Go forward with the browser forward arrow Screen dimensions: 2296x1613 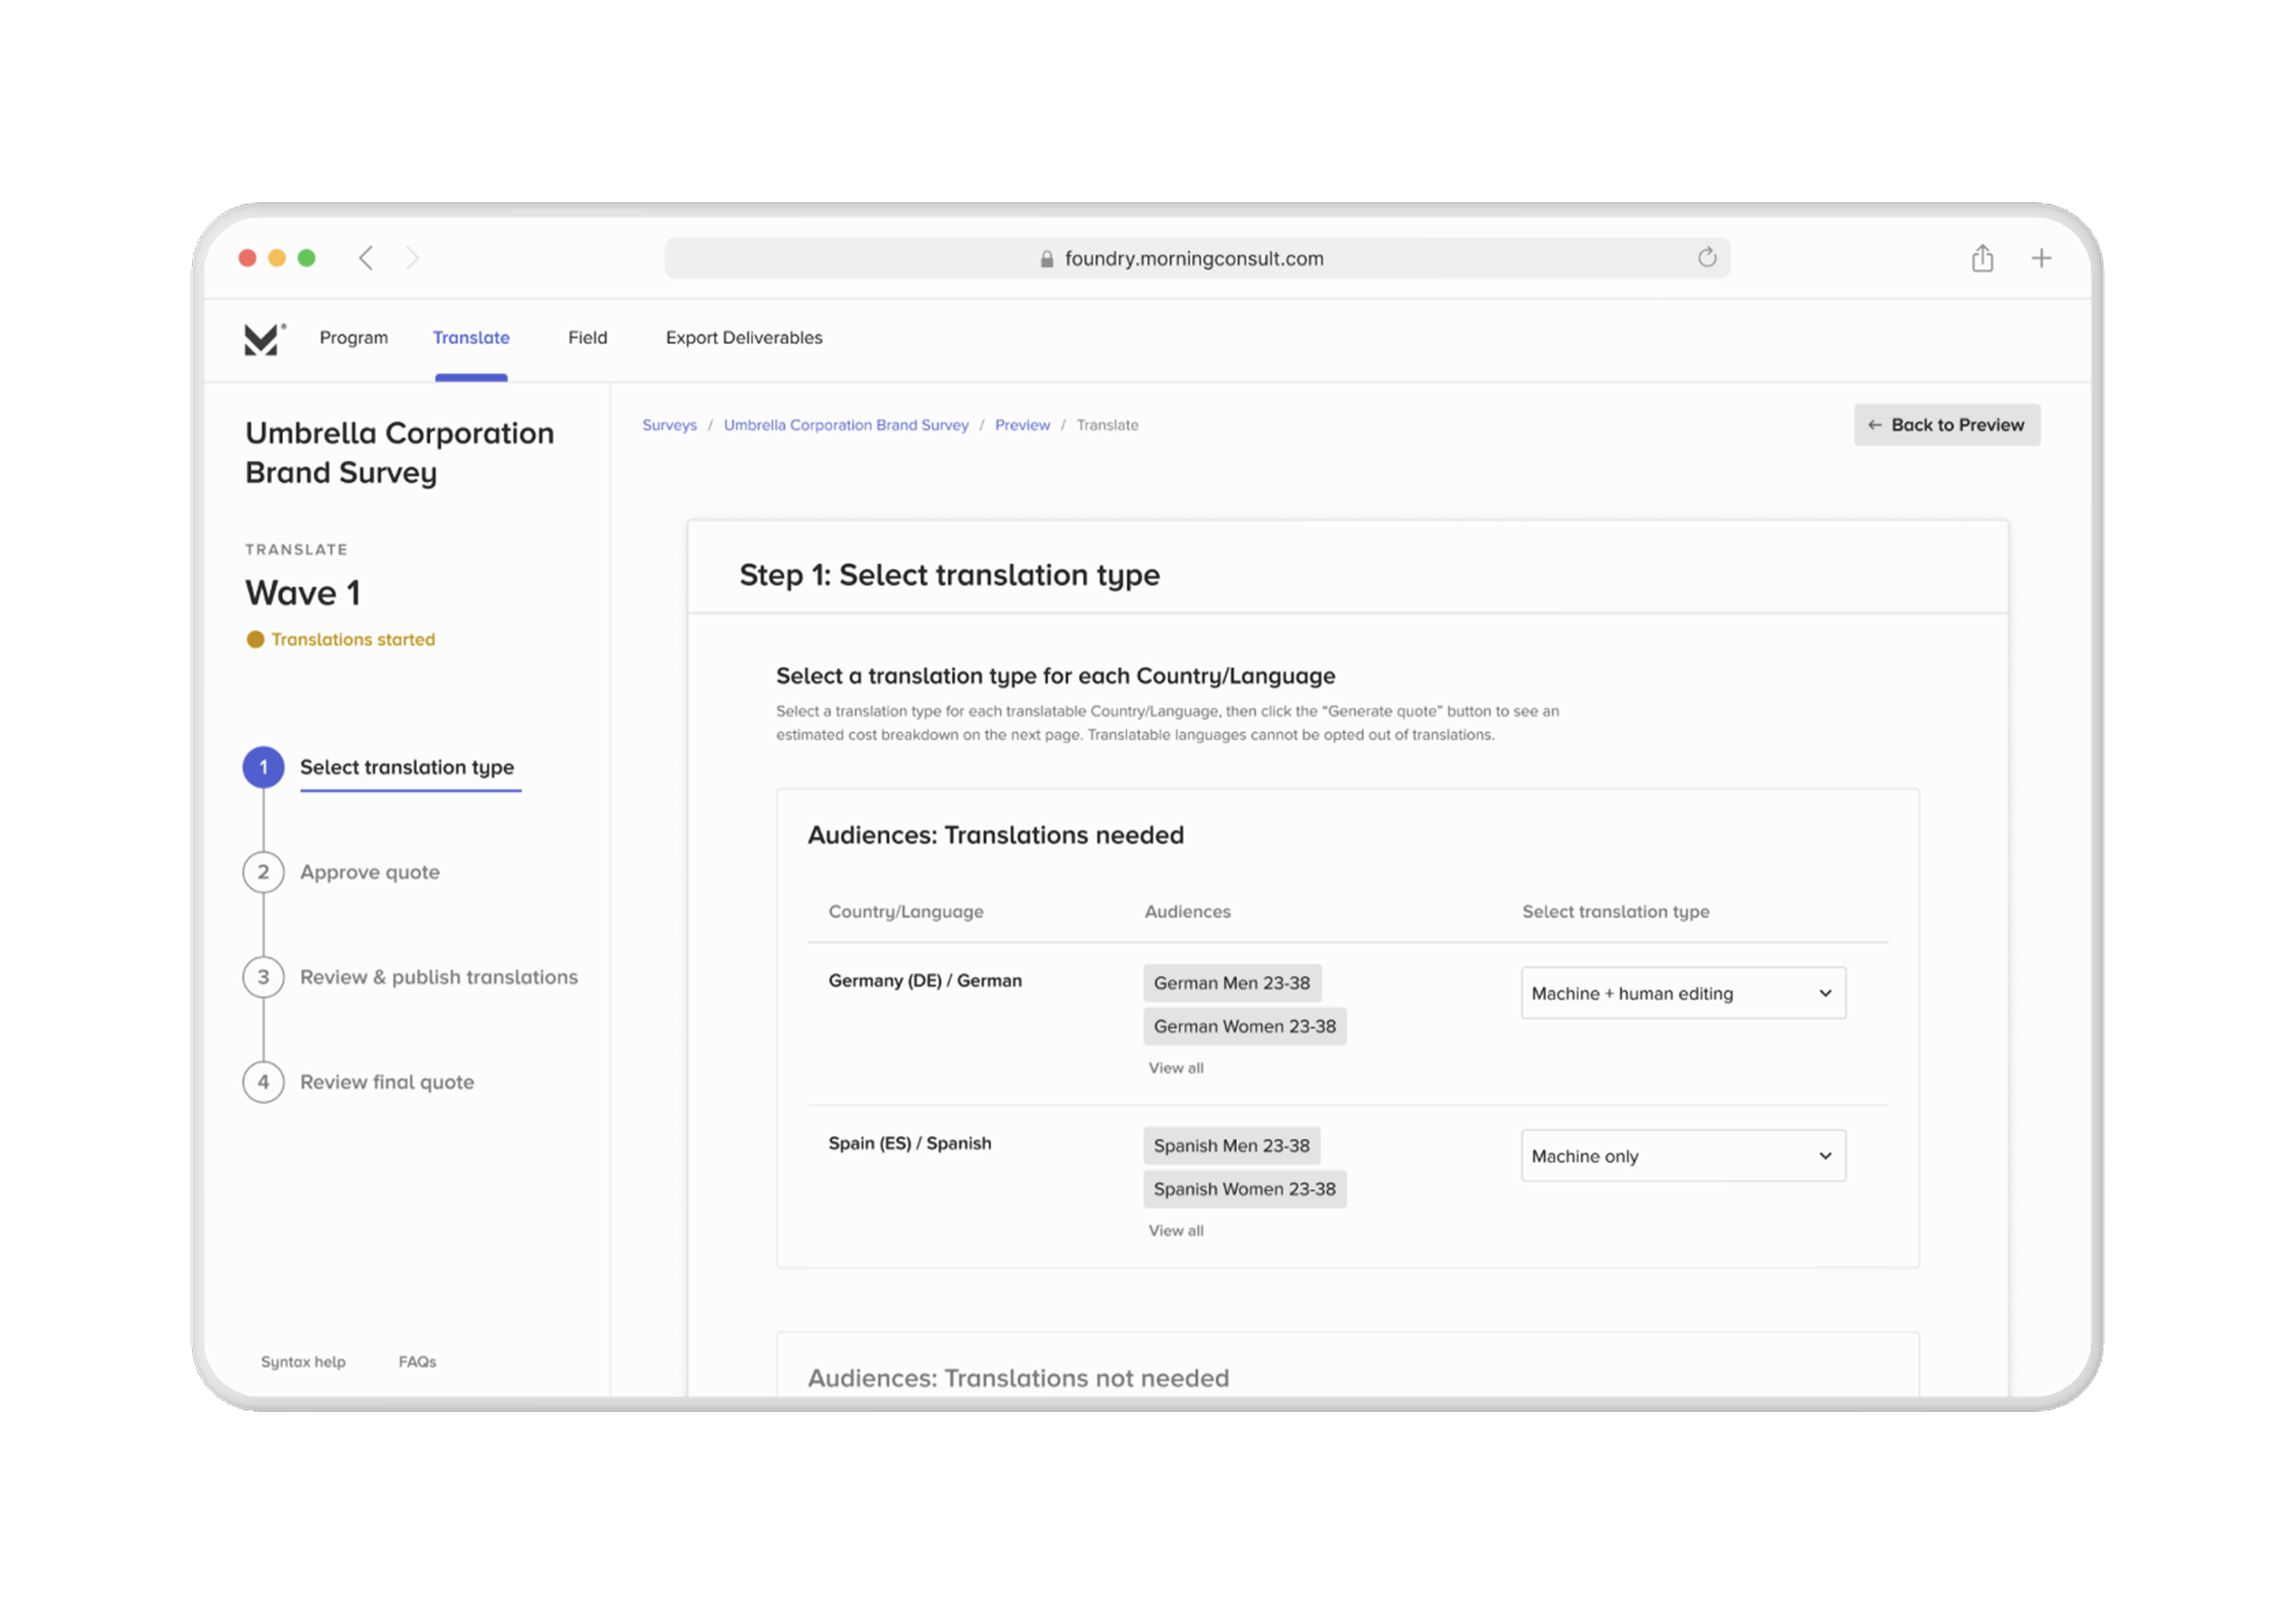[x=412, y=258]
